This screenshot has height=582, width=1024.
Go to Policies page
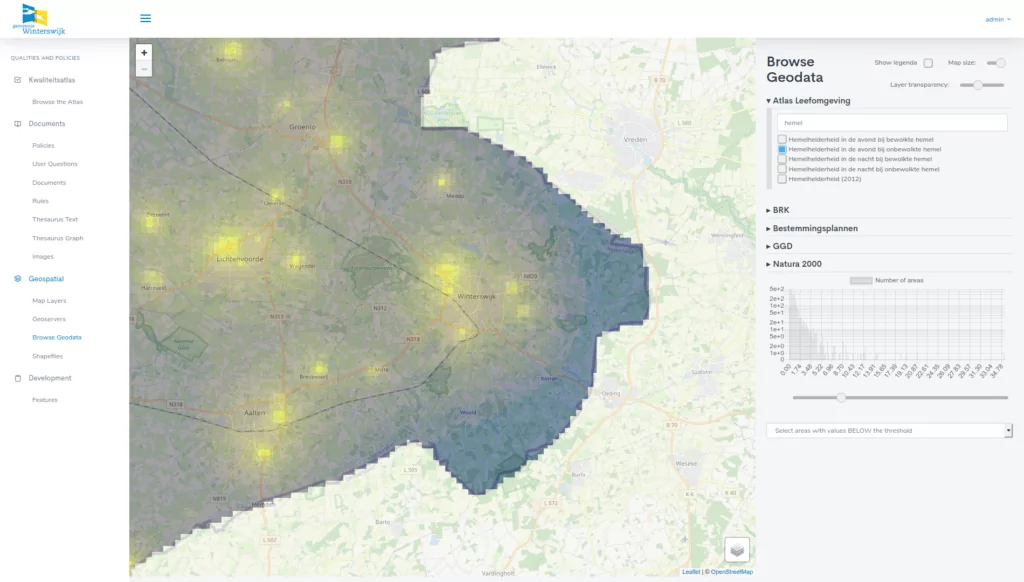(x=43, y=146)
